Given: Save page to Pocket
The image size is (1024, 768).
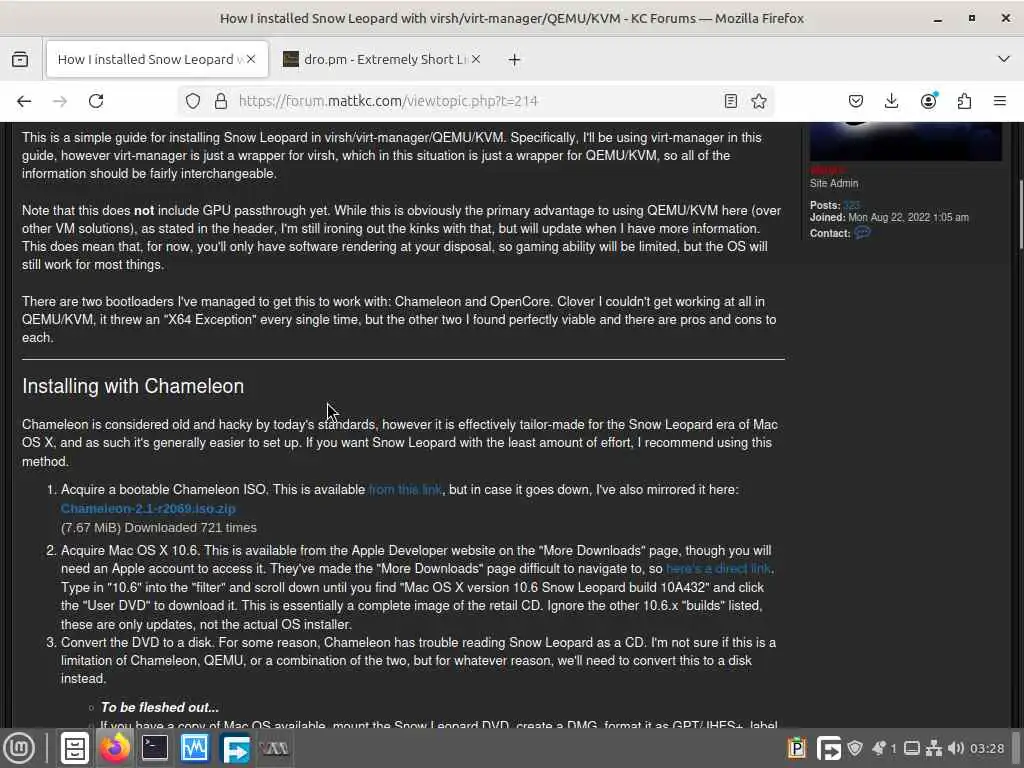Looking at the screenshot, I should (x=856, y=101).
